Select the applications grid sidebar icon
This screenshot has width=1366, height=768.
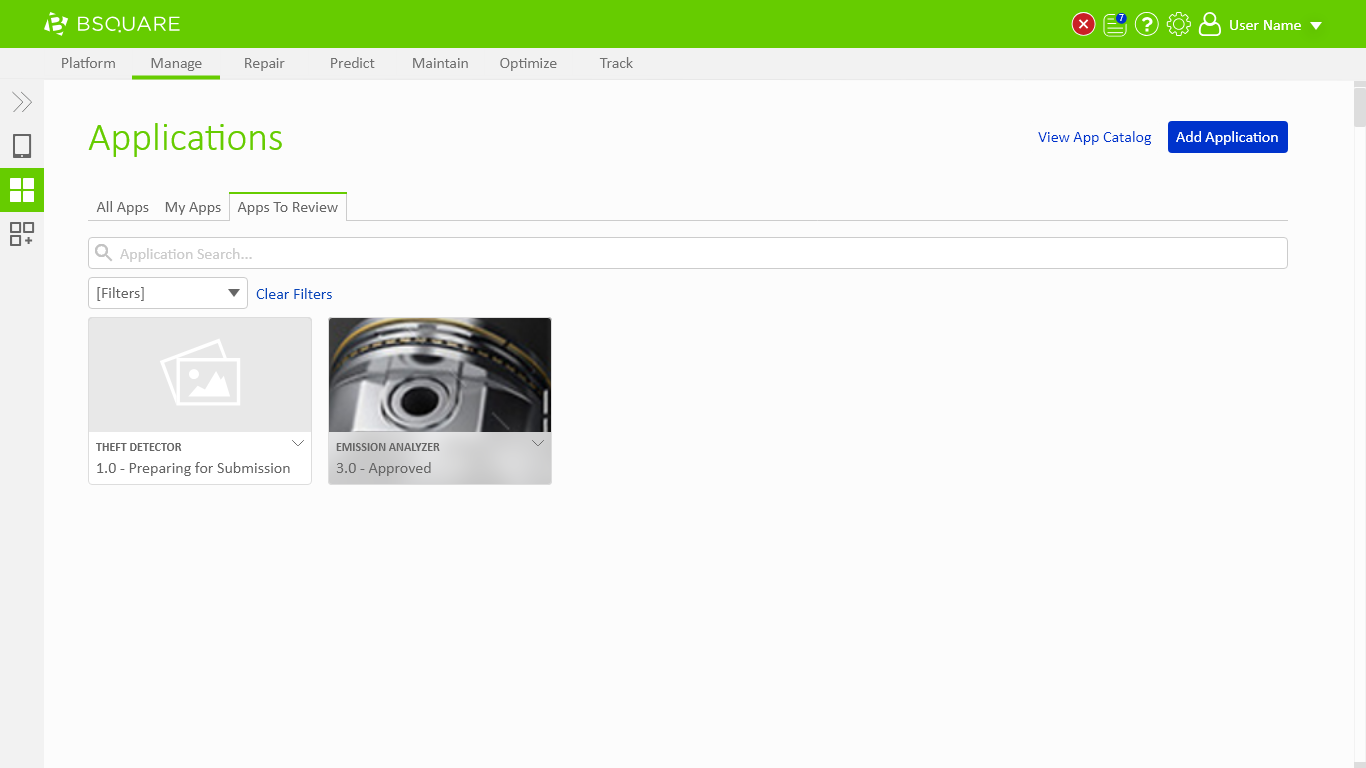tap(22, 190)
